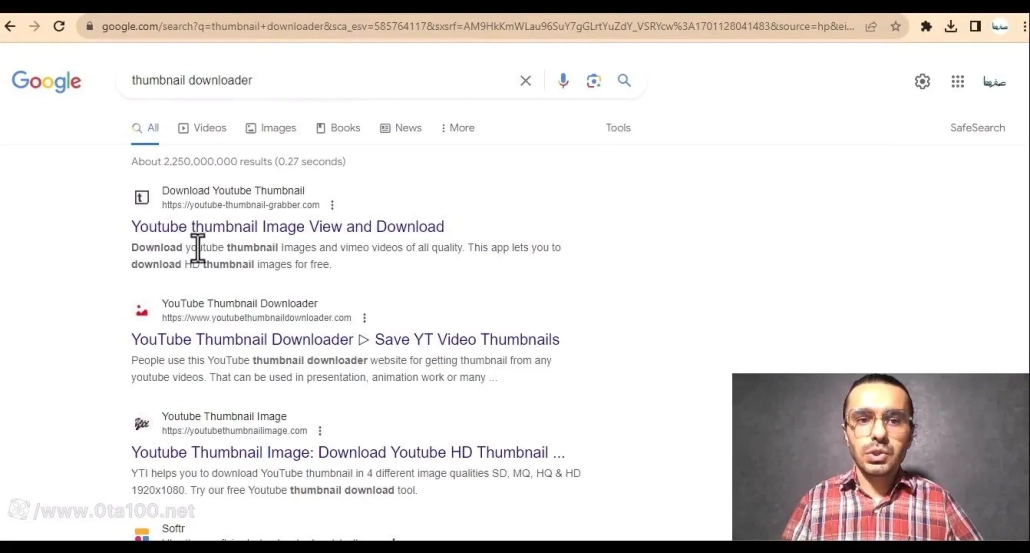
Task: Bookmark this page with the star icon
Action: pyautogui.click(x=895, y=26)
